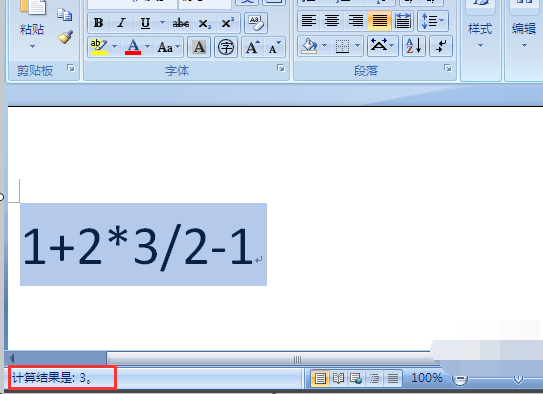Viewport: 543px width, 394px height.
Task: Switch to Draft view
Action: point(393,378)
